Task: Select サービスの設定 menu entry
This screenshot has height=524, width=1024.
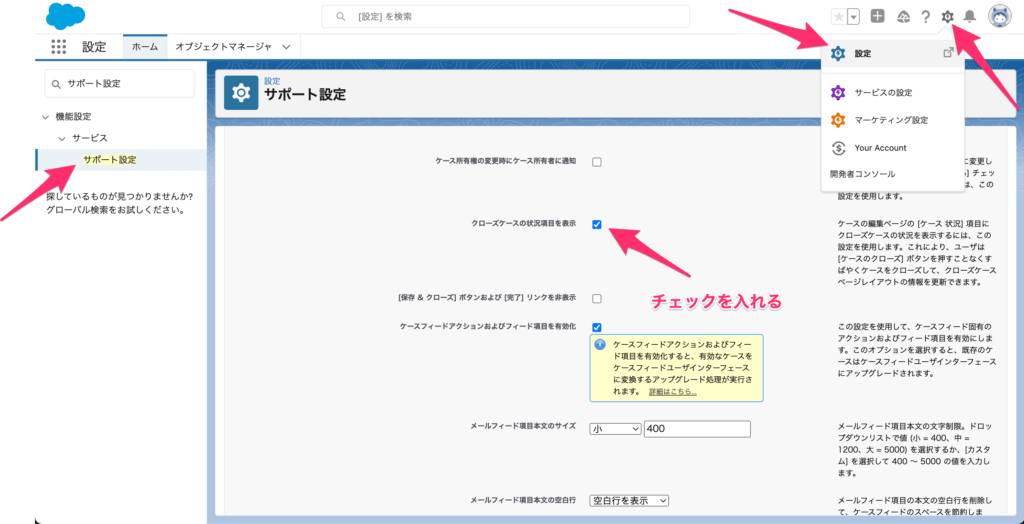Action: point(893,93)
